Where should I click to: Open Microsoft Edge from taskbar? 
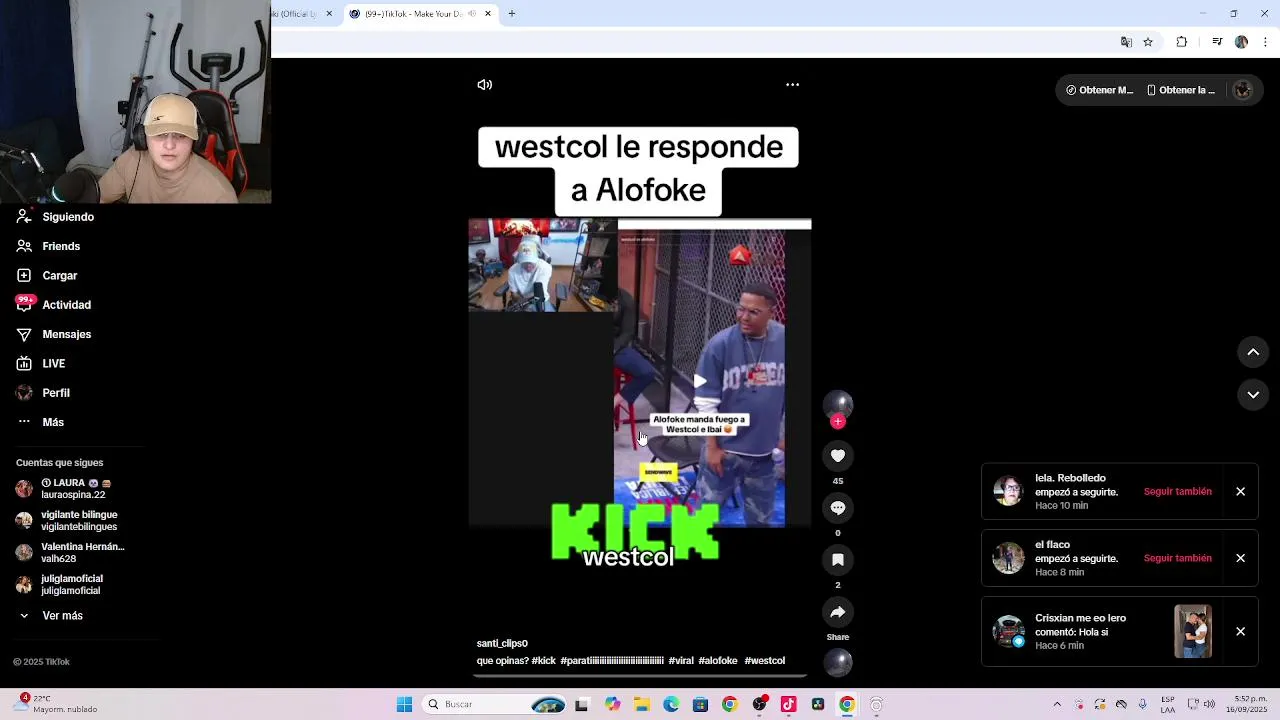671,705
